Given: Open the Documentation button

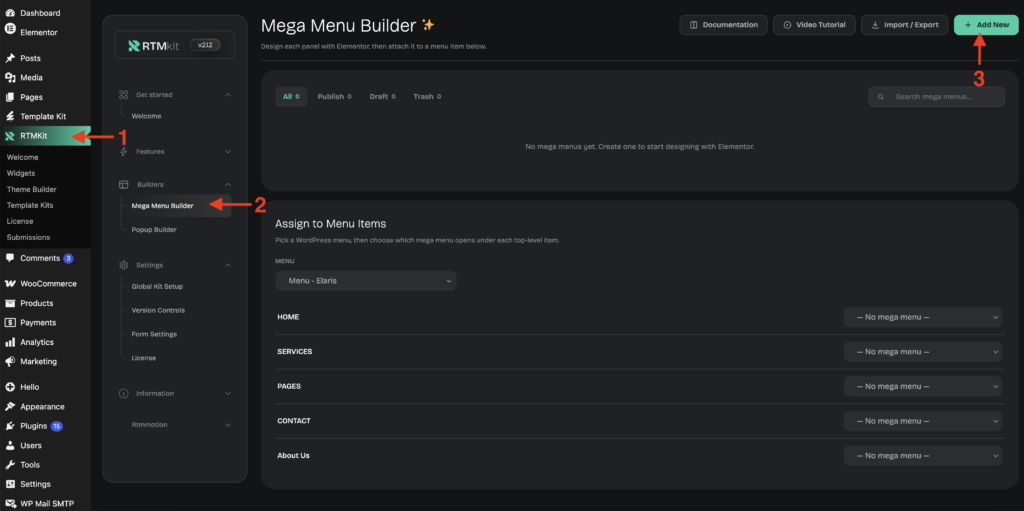Looking at the screenshot, I should point(724,25).
